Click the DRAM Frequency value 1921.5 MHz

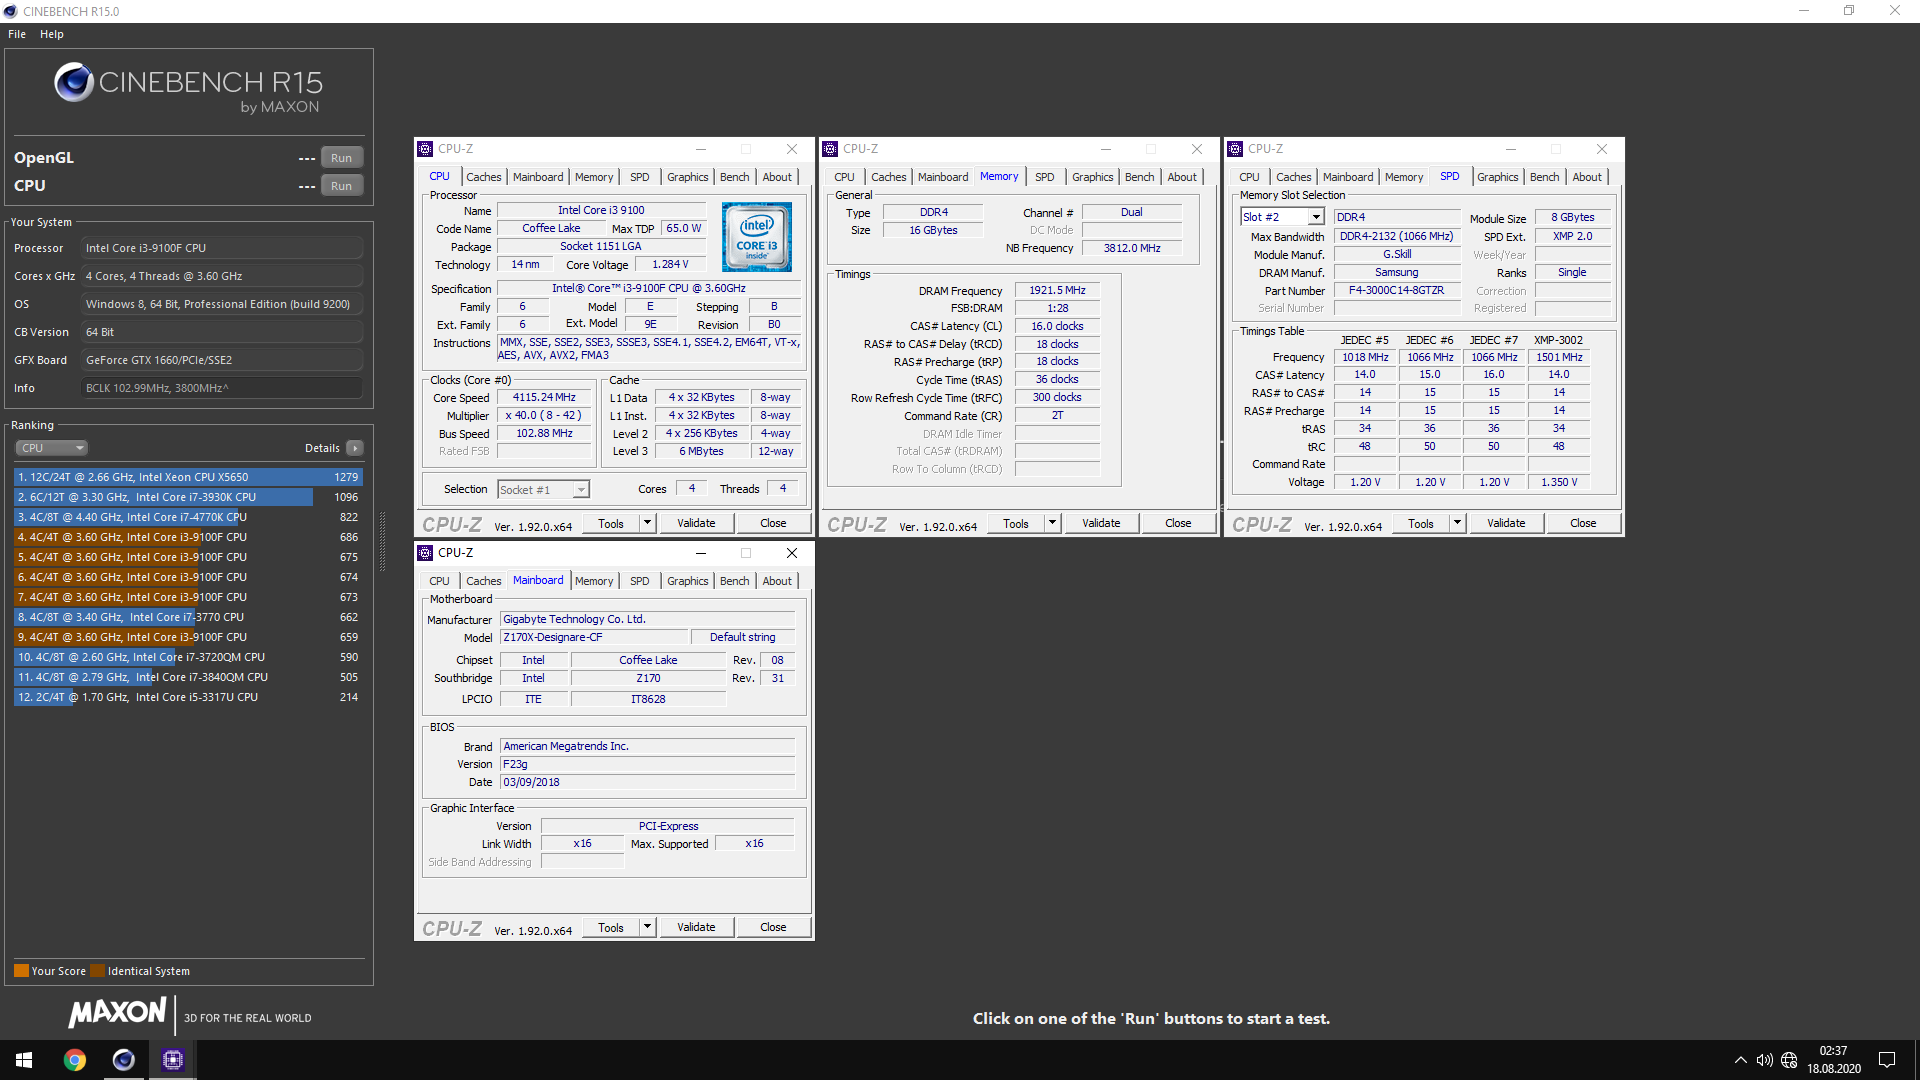tap(1057, 290)
